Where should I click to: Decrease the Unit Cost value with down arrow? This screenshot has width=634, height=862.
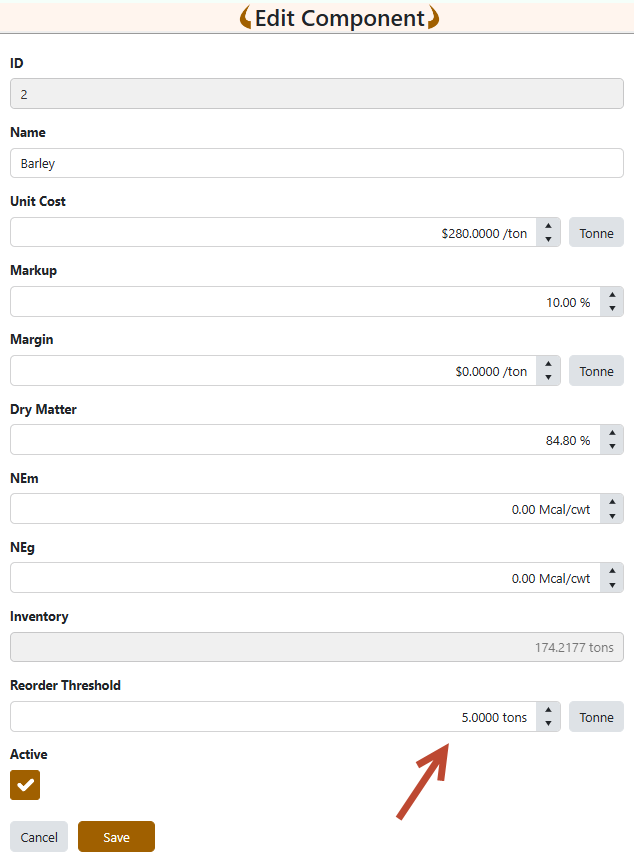coord(548,239)
